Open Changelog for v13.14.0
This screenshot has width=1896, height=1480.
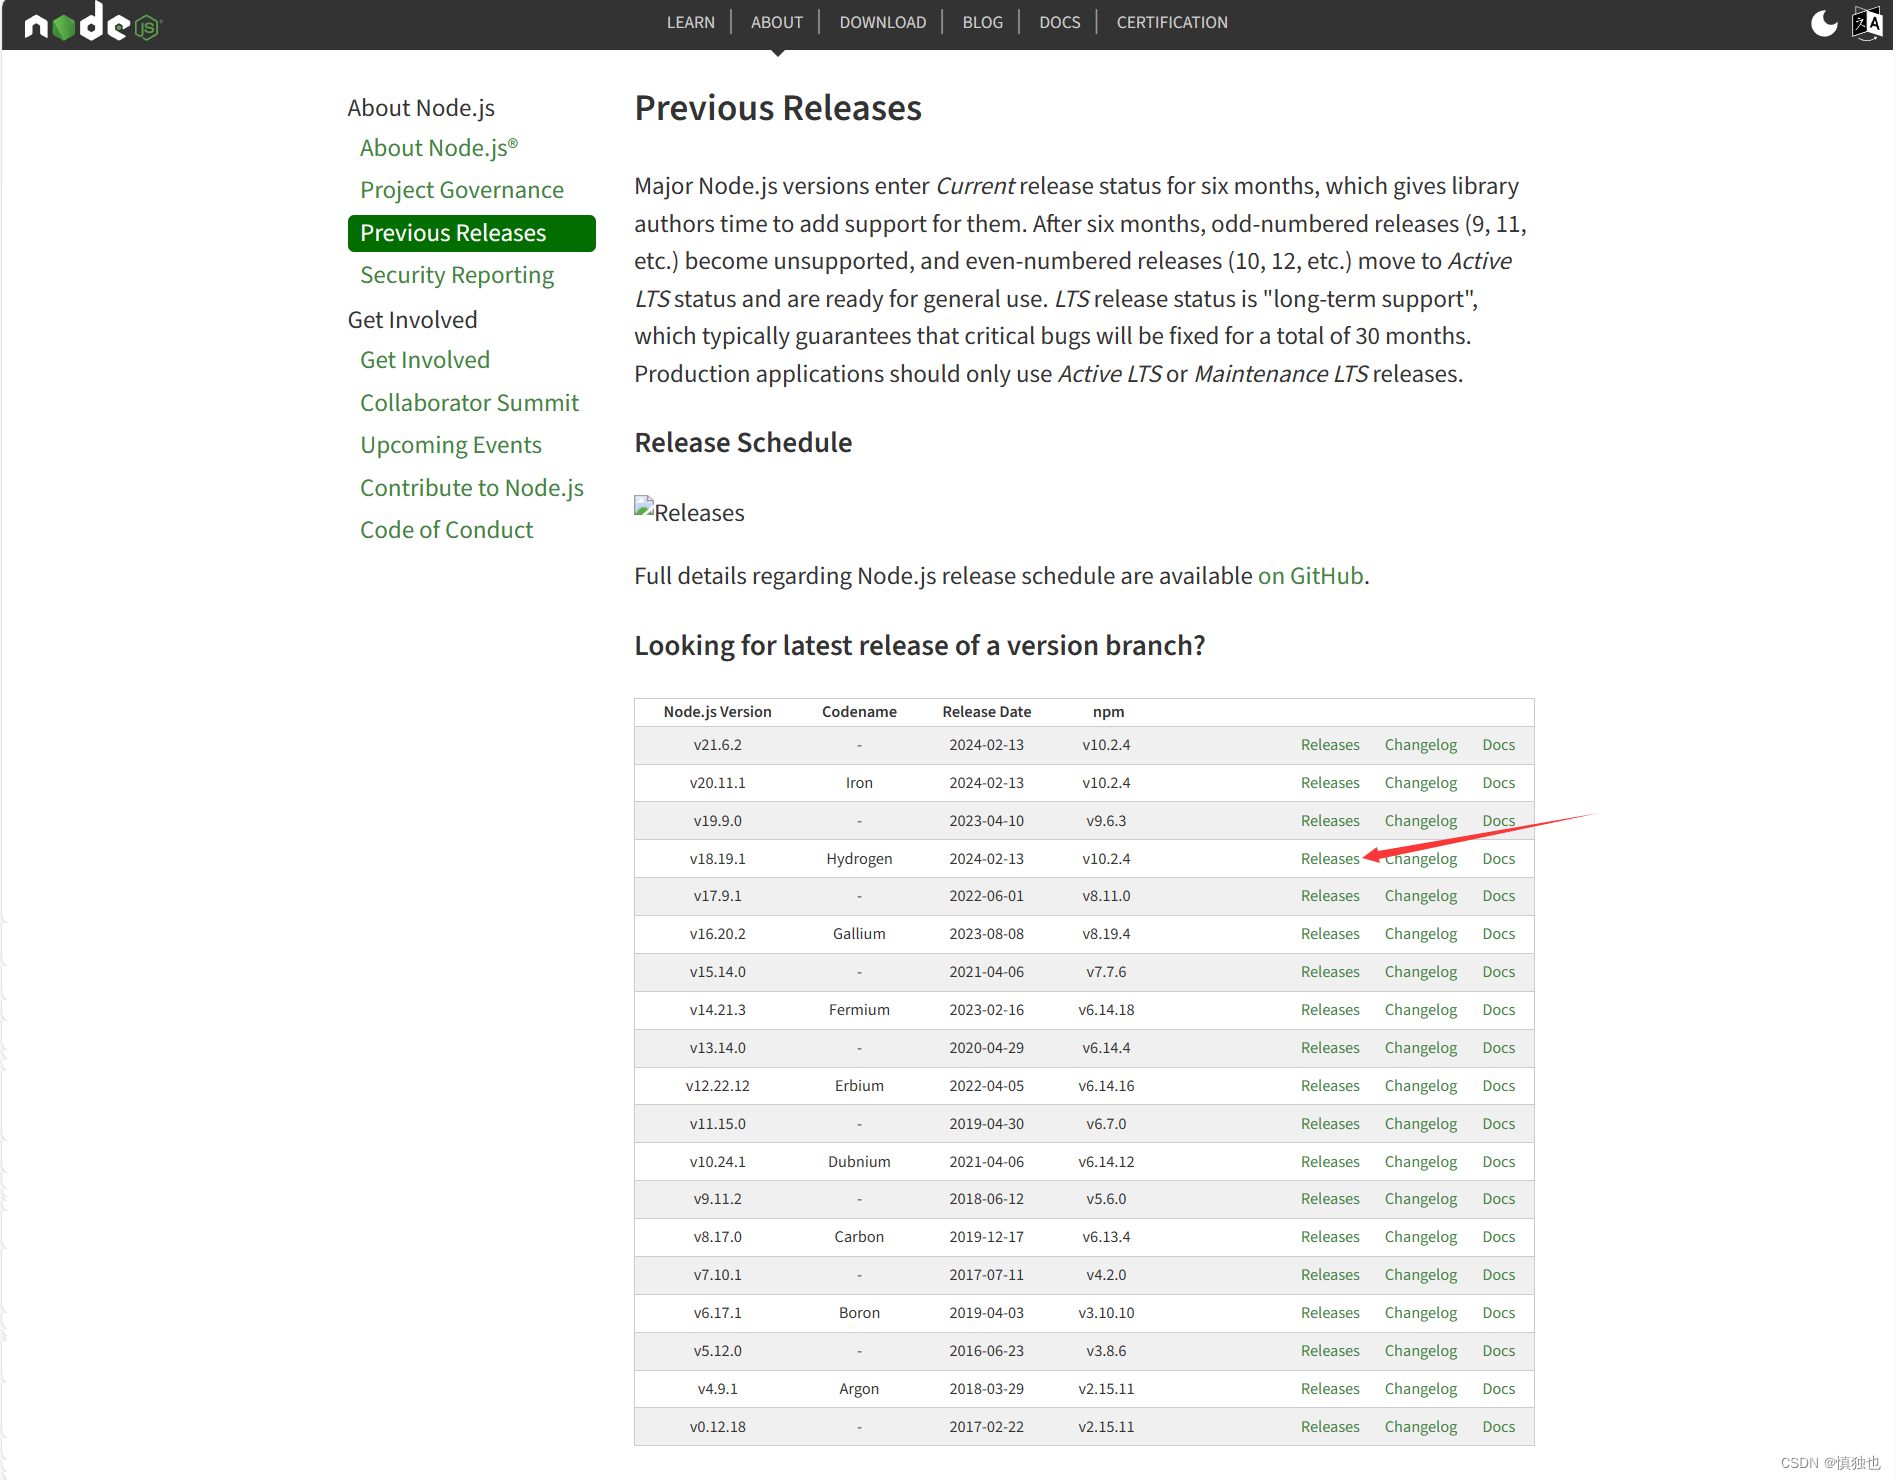[1420, 1048]
